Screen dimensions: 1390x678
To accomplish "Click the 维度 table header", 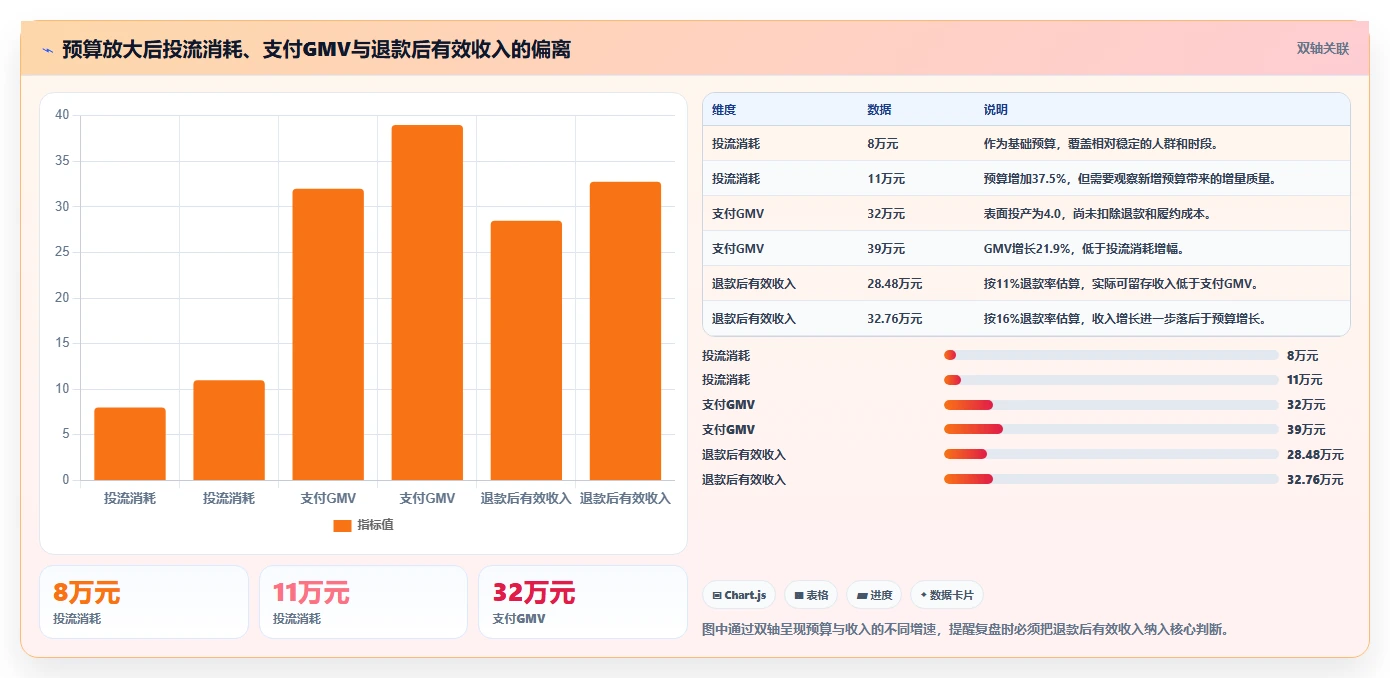I will point(724,110).
